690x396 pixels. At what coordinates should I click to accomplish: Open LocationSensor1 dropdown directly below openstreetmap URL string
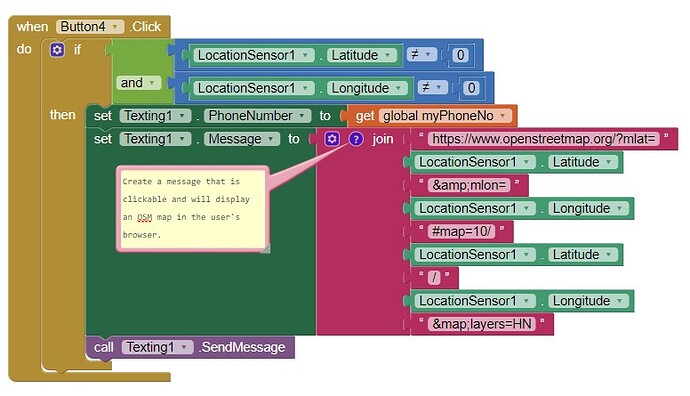tap(475, 162)
